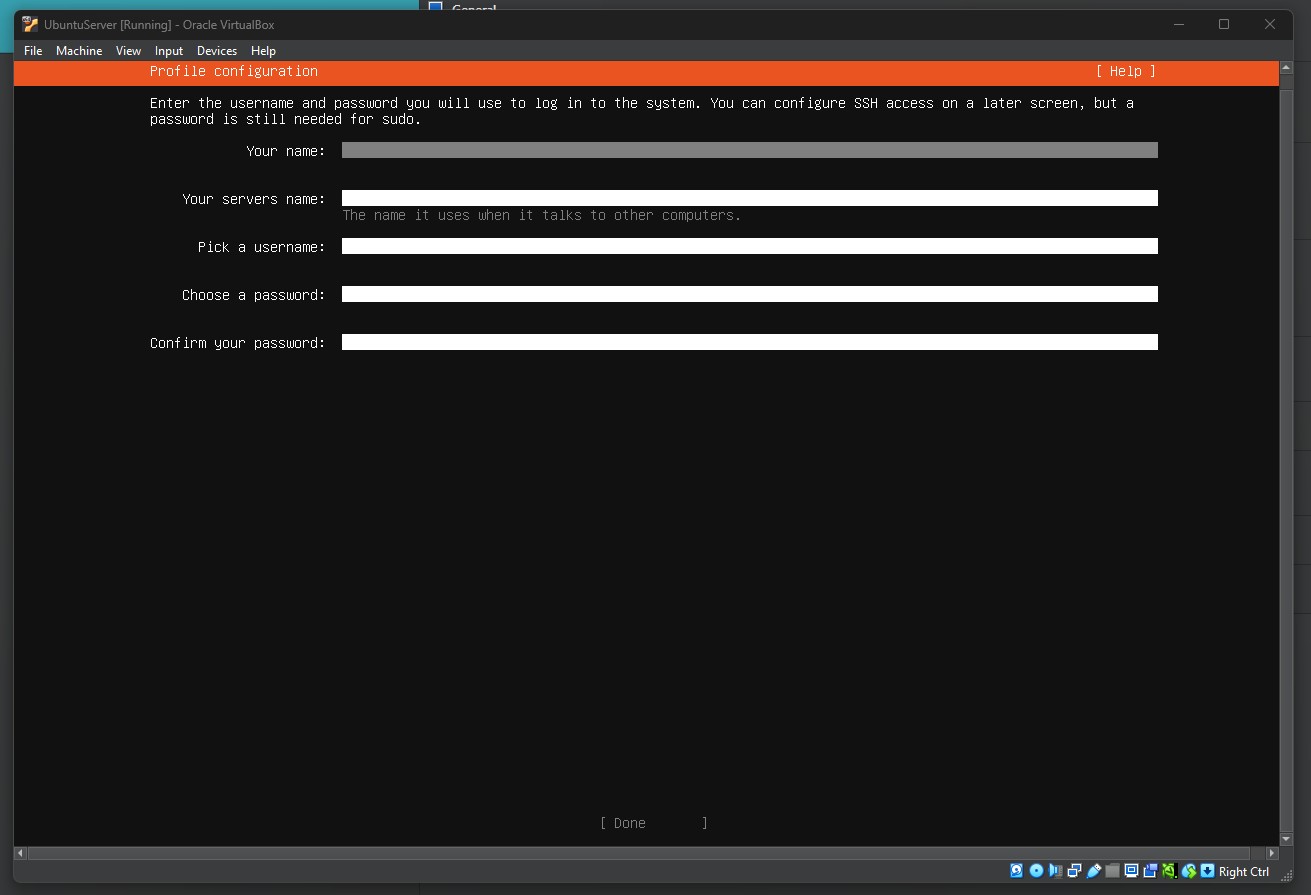Open the installer Help link

1125,71
